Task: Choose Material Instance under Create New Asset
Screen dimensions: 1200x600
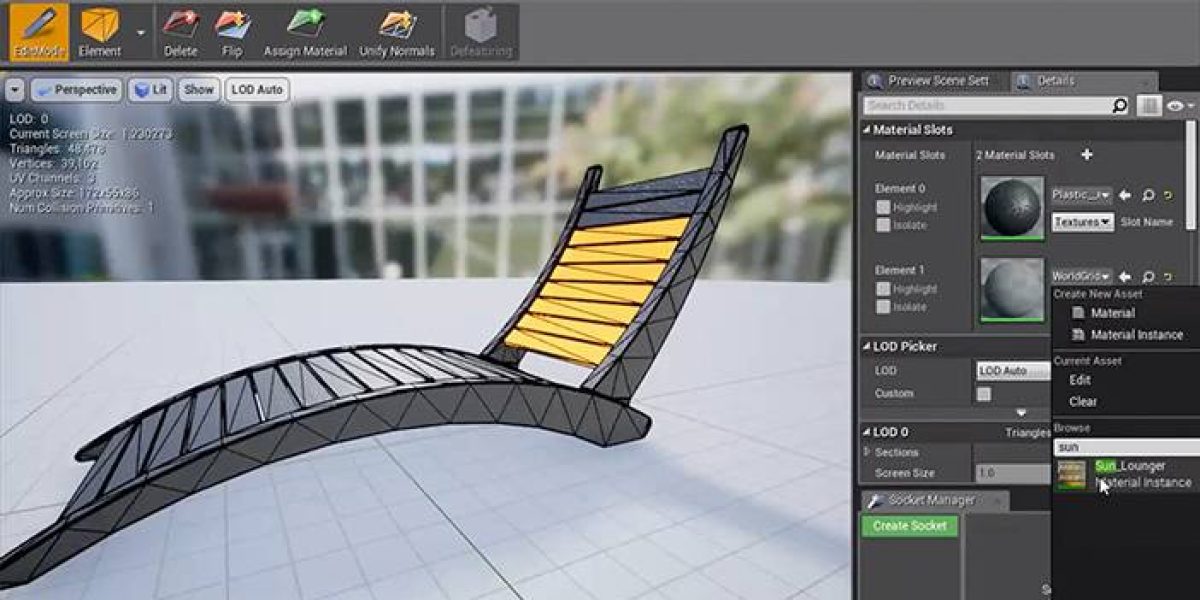Action: tap(1136, 335)
